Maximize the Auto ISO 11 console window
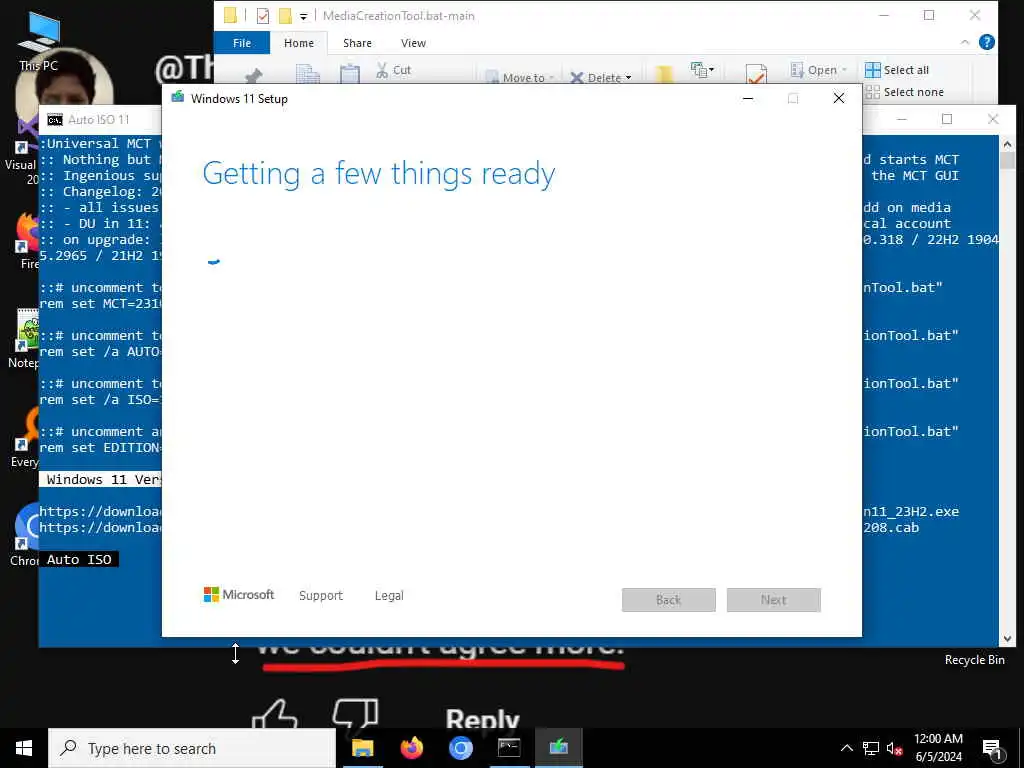The image size is (1024, 768). (947, 119)
